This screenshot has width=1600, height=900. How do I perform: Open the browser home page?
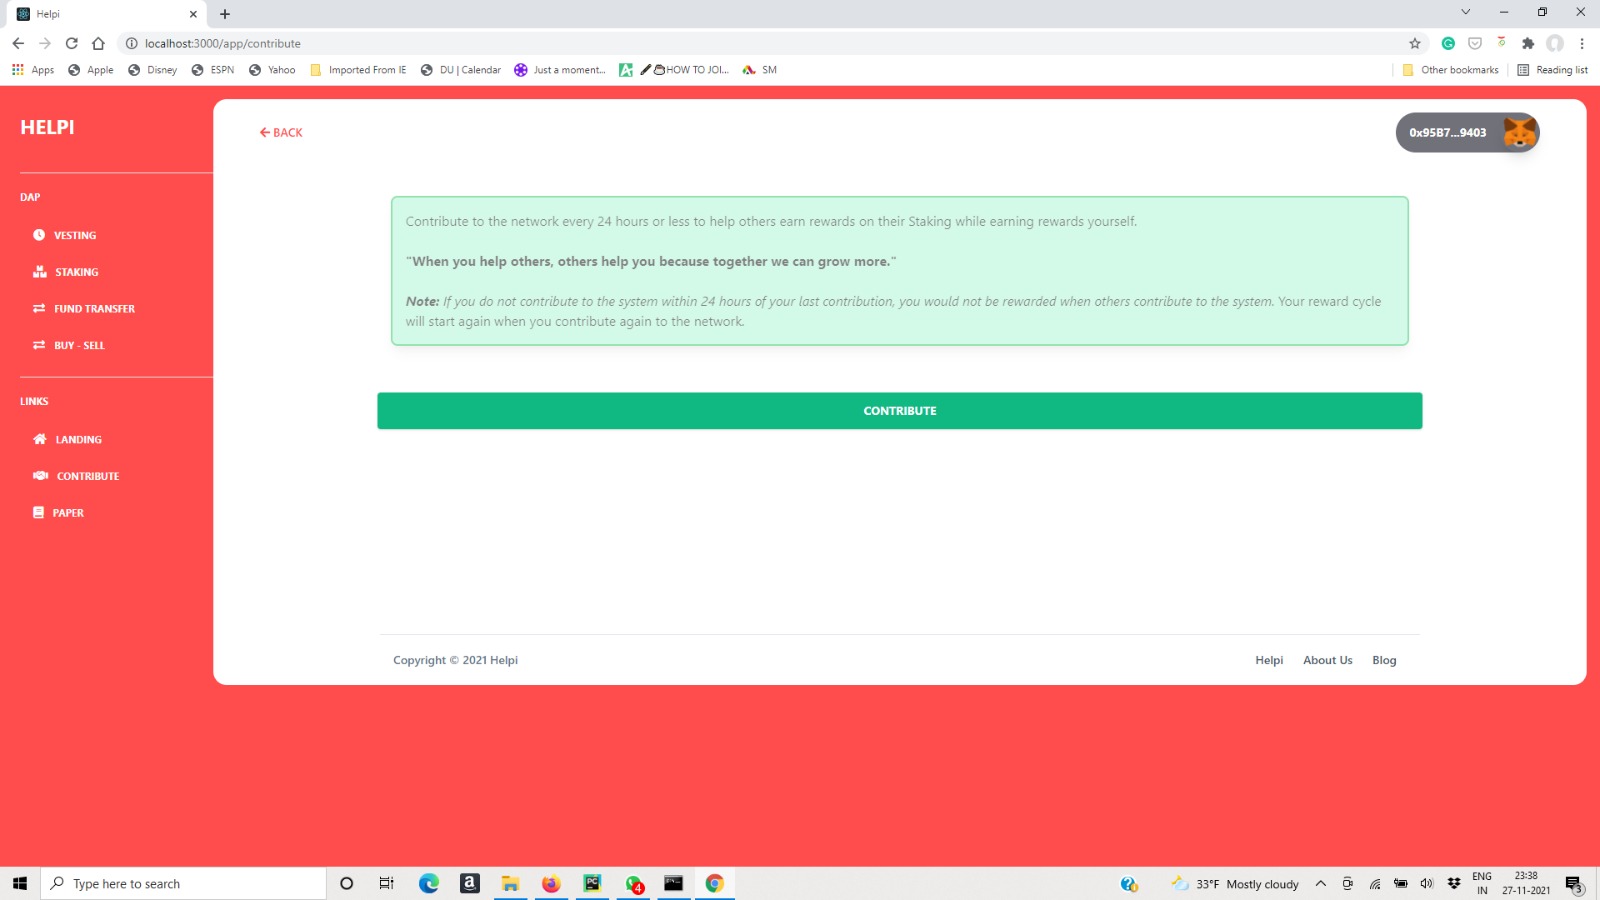pos(98,43)
